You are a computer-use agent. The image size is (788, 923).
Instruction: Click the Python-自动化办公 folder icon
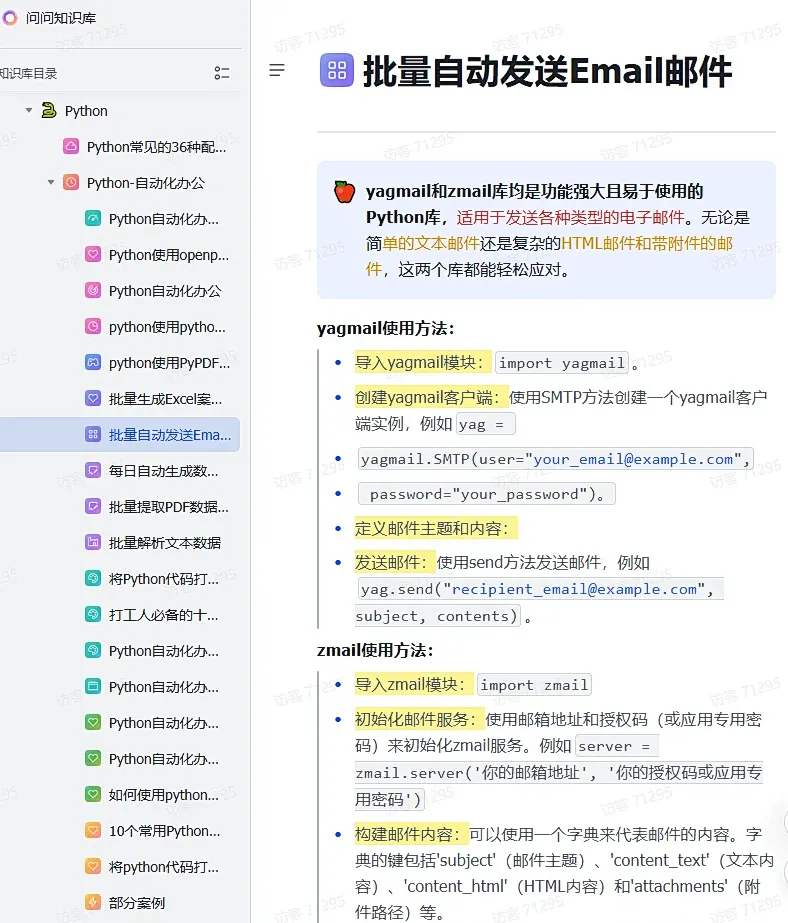[x=71, y=182]
